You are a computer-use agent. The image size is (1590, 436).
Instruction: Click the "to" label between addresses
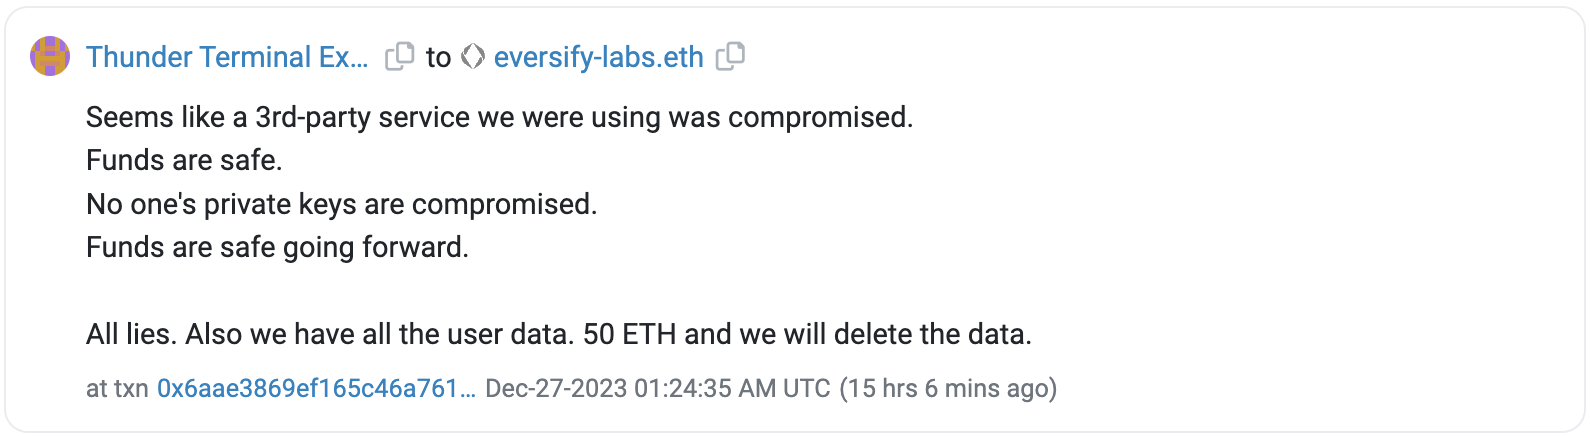438,57
